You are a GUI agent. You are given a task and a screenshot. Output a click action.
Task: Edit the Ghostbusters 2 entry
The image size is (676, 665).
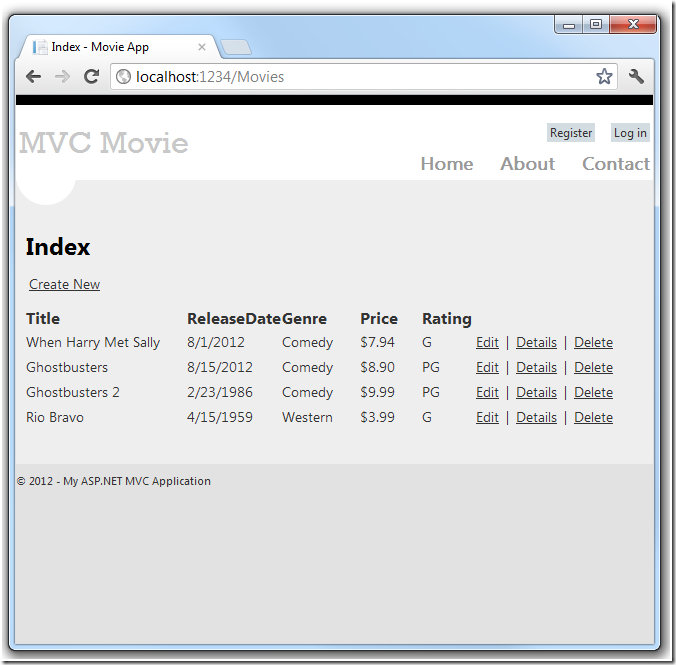[487, 393]
